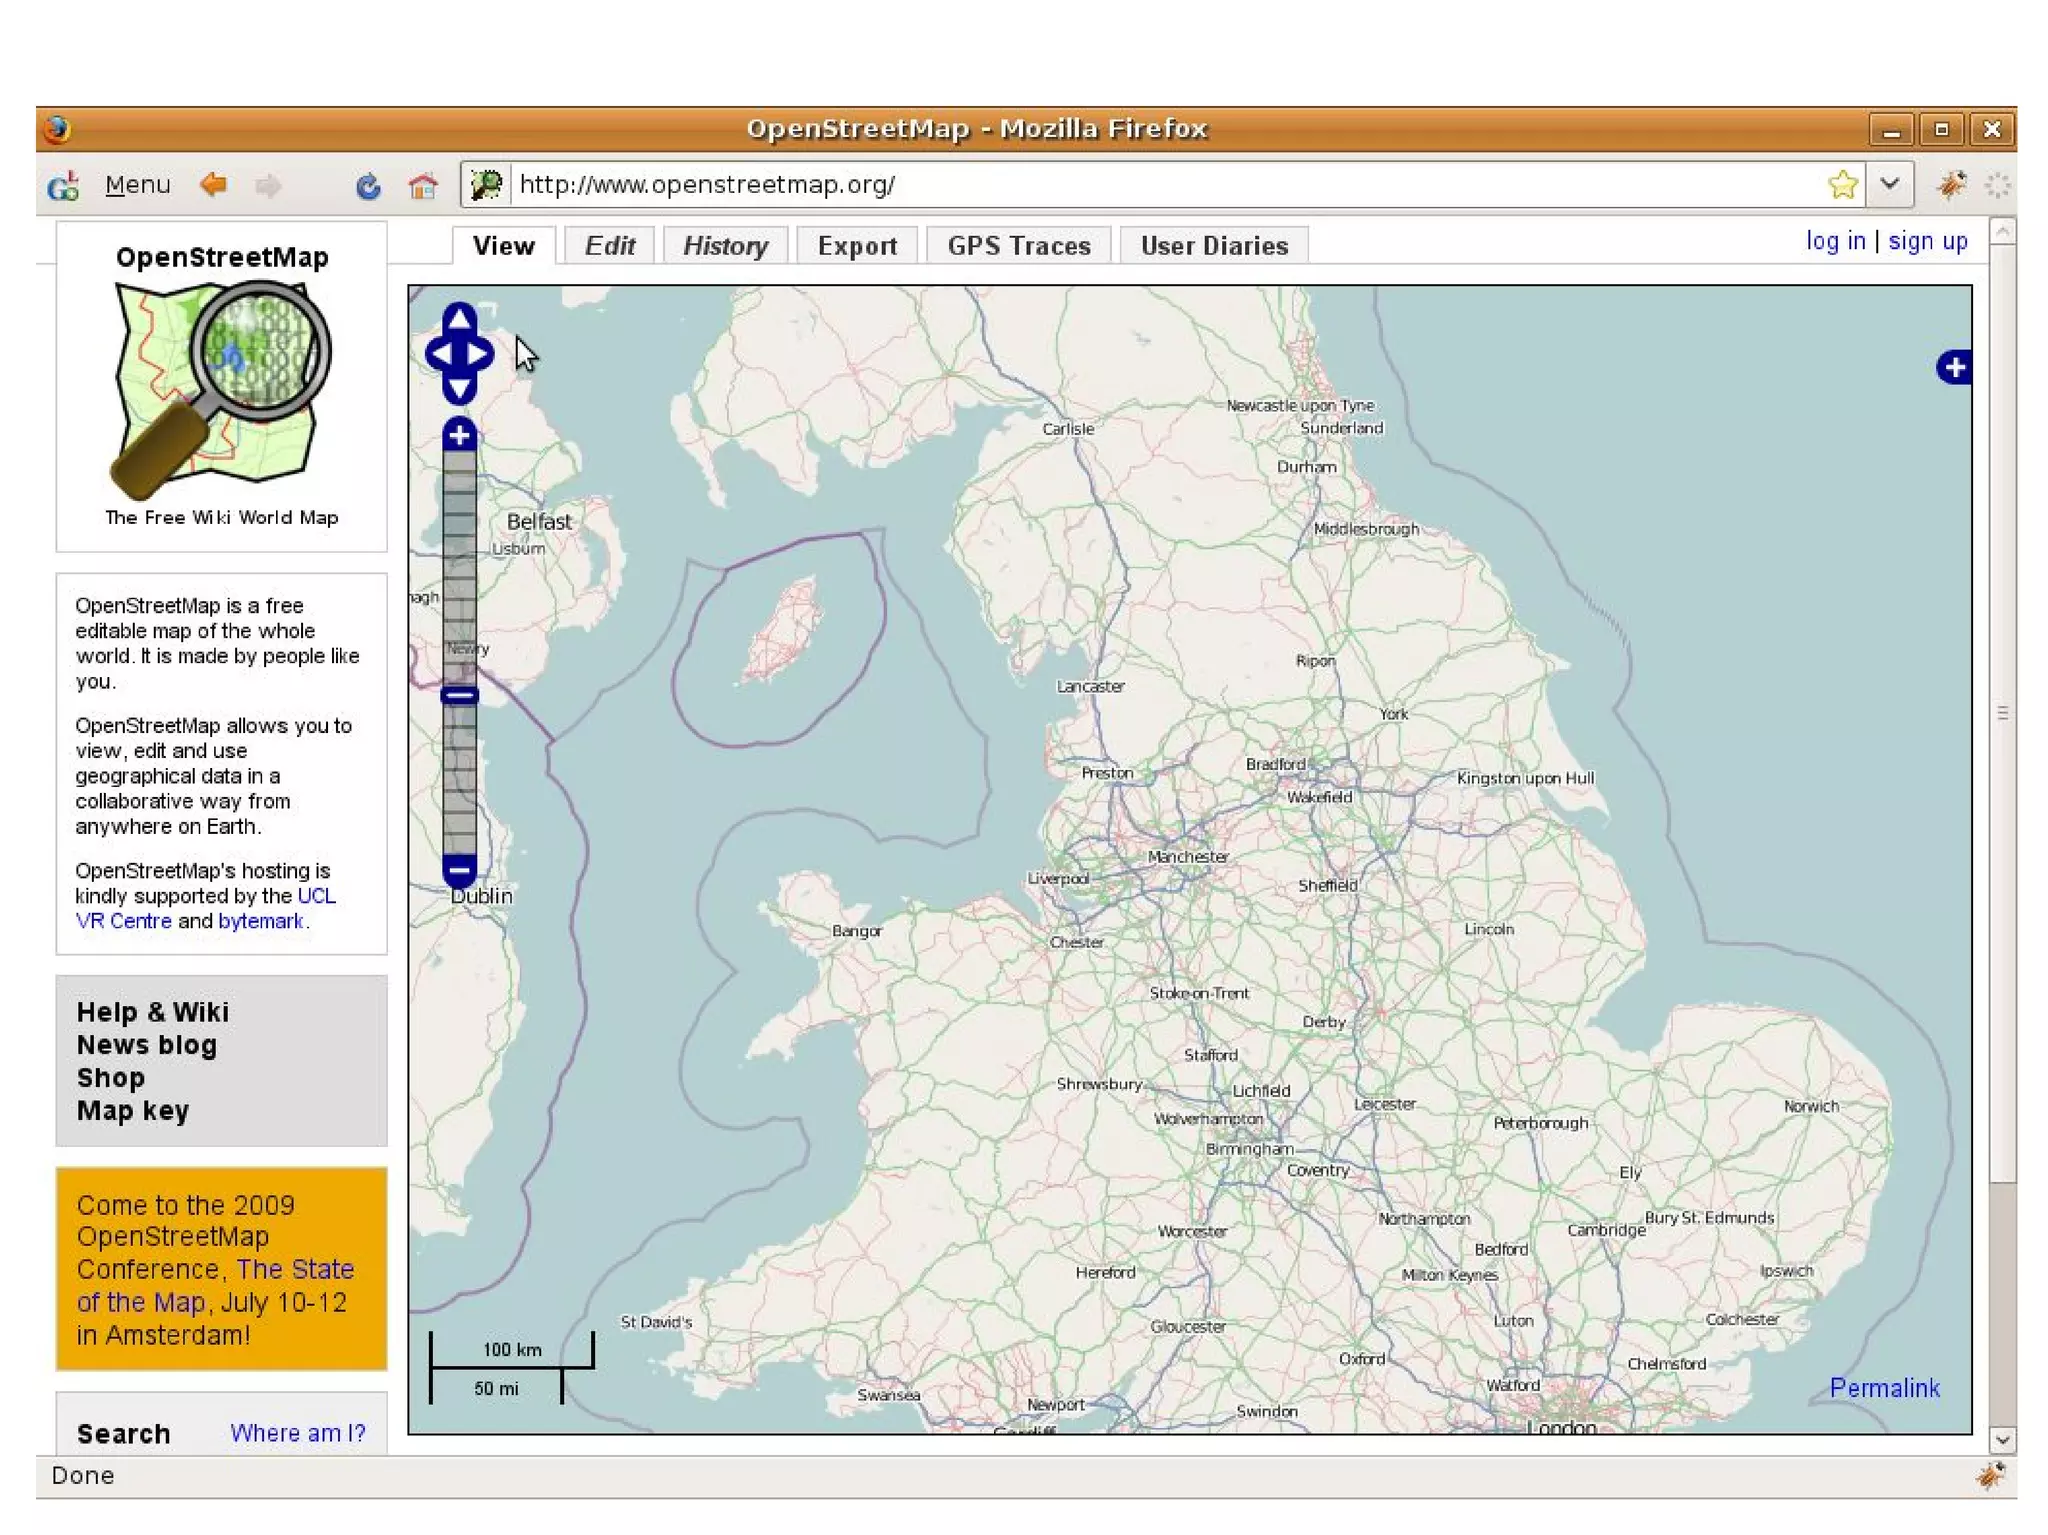Pan the map down with the arrow
The height and width of the screenshot is (1535, 2048).
click(459, 388)
